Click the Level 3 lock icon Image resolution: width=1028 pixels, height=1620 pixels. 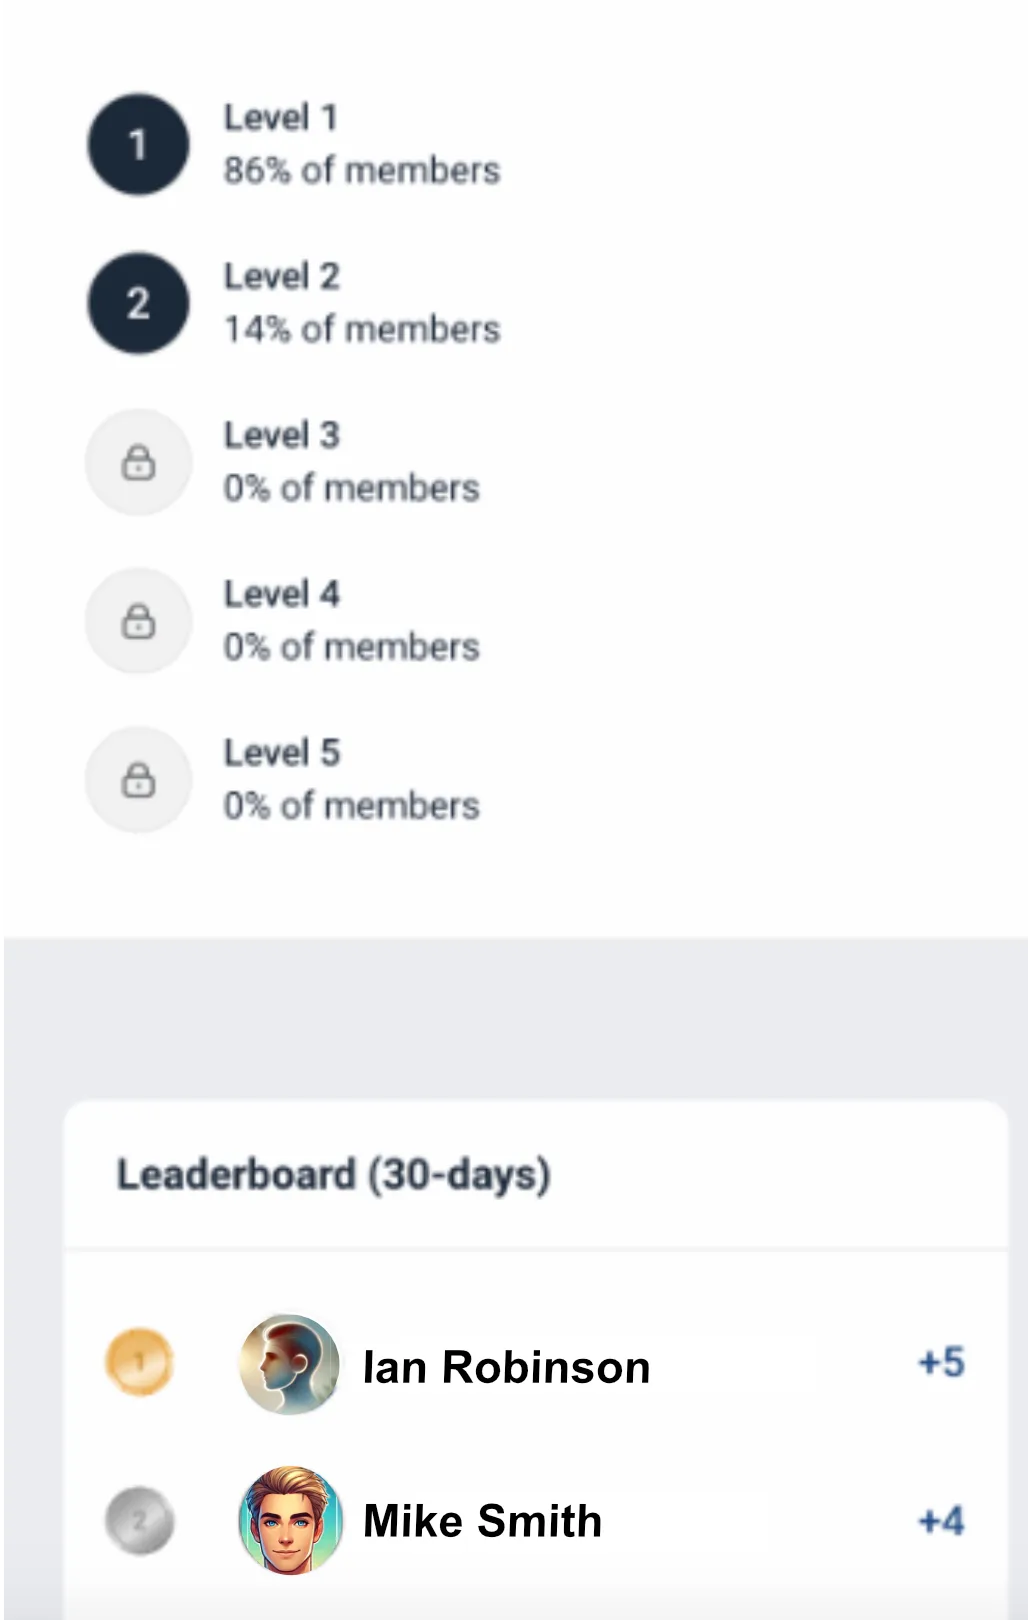138,462
